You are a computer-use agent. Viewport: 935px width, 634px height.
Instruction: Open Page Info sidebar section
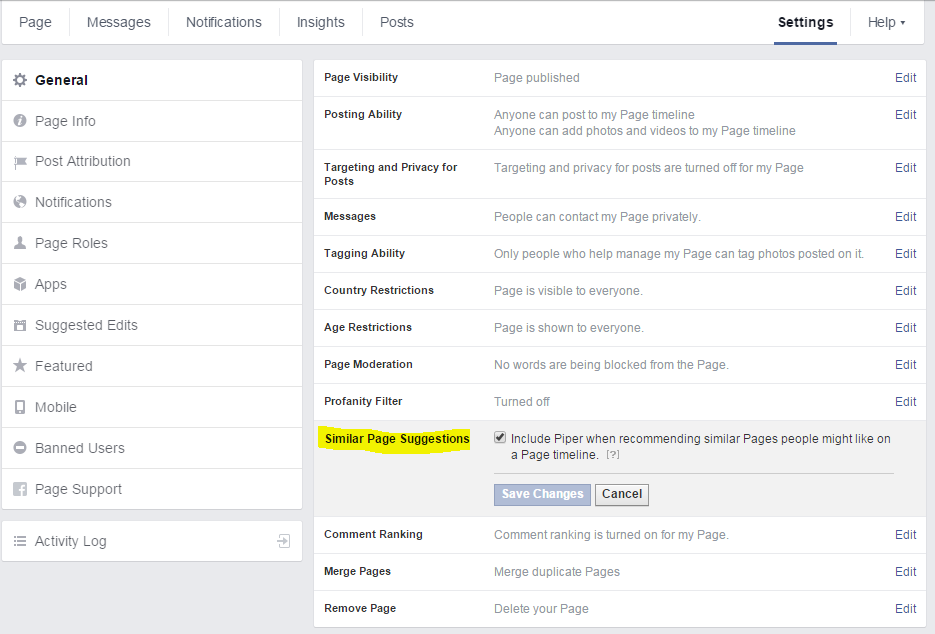(x=152, y=121)
